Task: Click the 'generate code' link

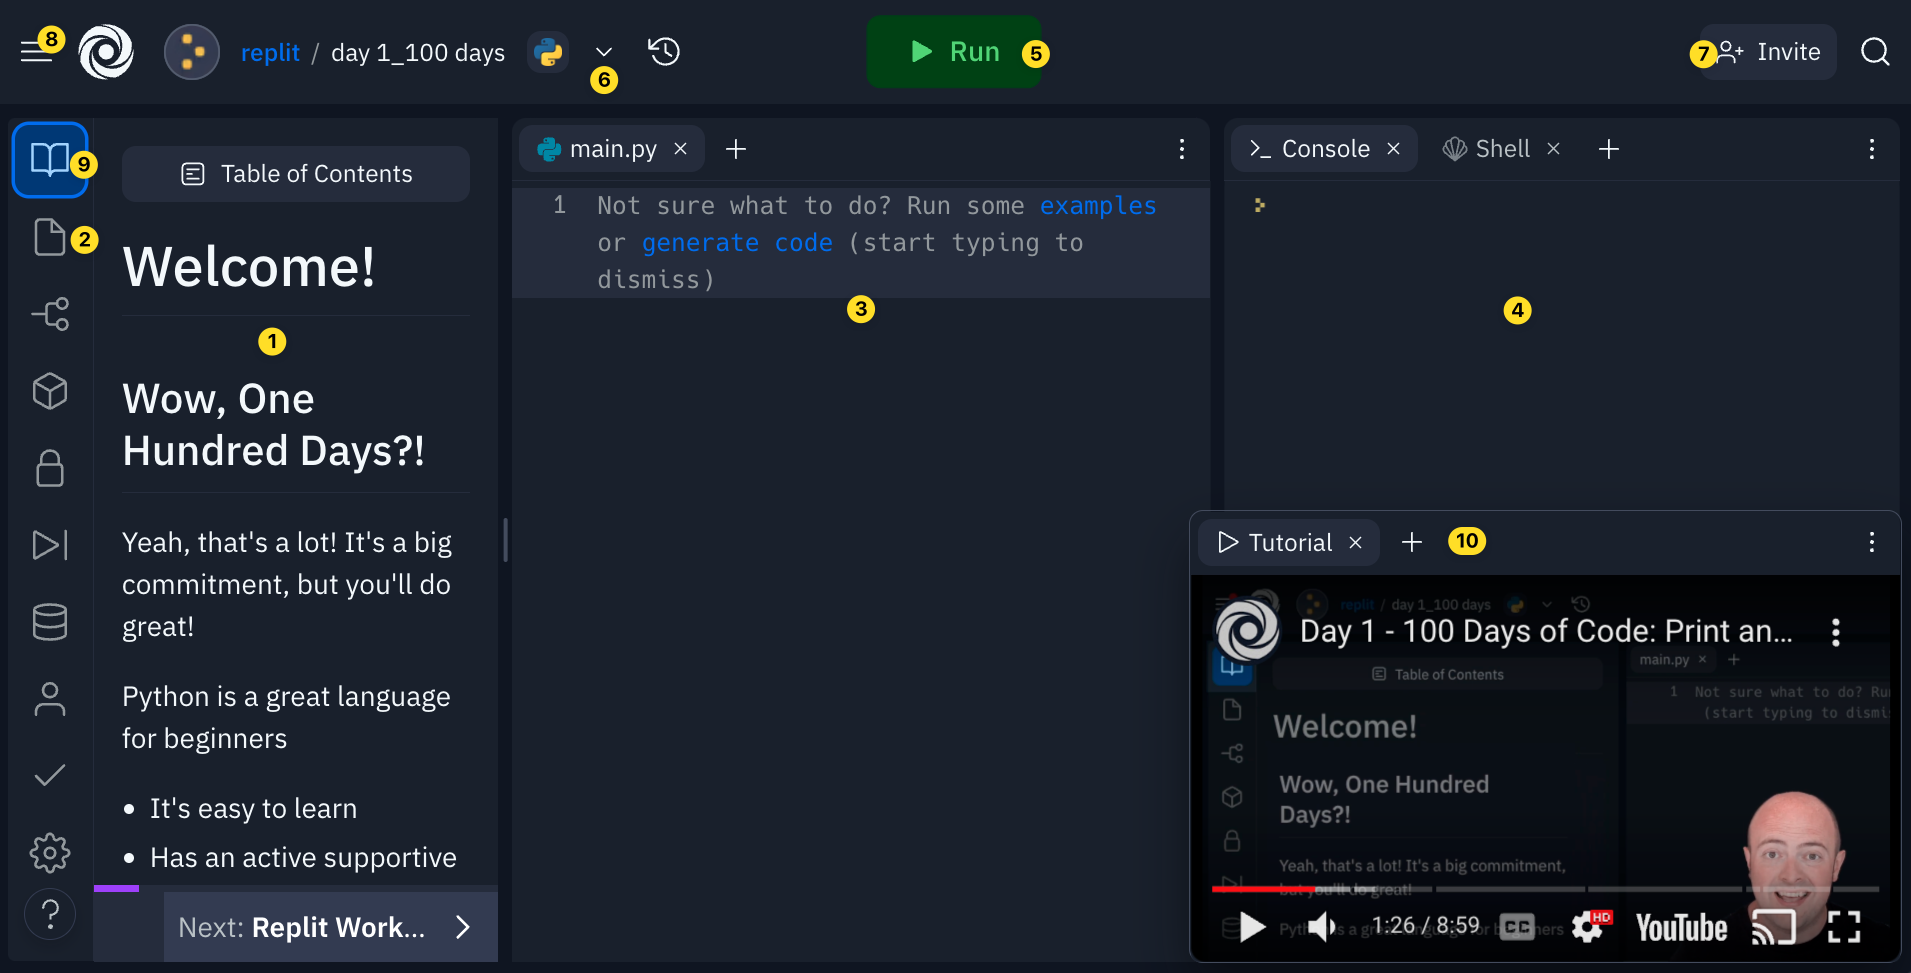Action: (737, 243)
